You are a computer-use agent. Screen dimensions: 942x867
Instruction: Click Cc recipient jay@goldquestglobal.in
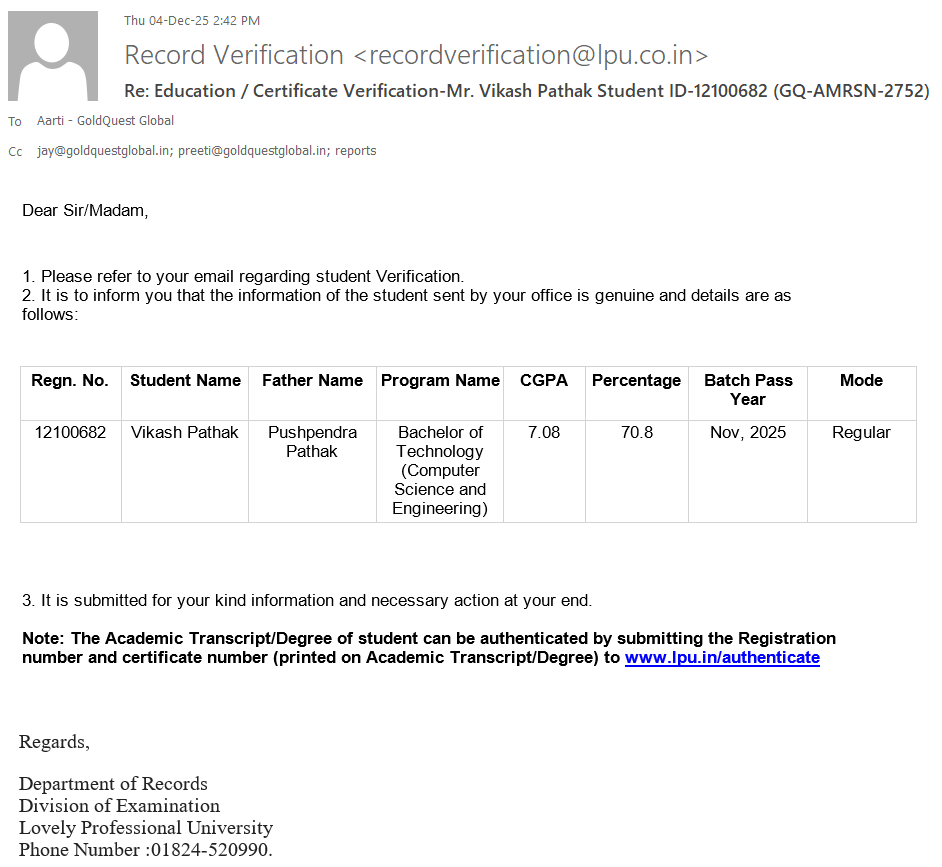(104, 151)
